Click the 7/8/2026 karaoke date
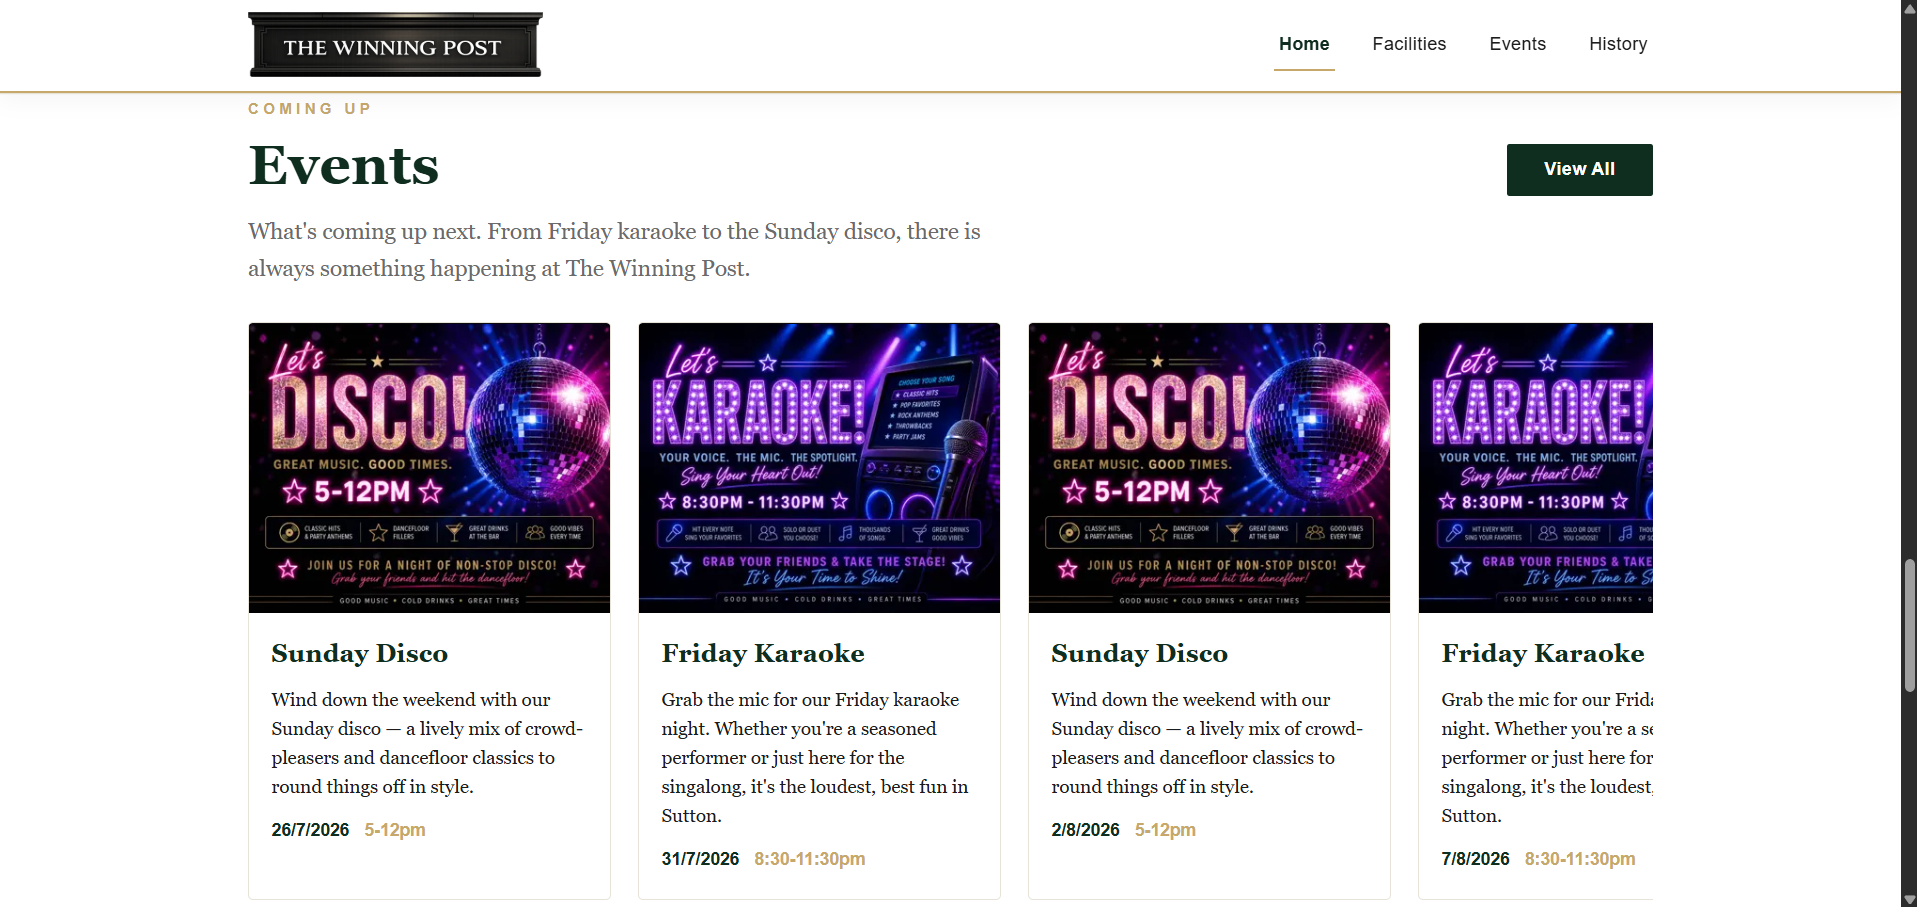 (x=1475, y=859)
